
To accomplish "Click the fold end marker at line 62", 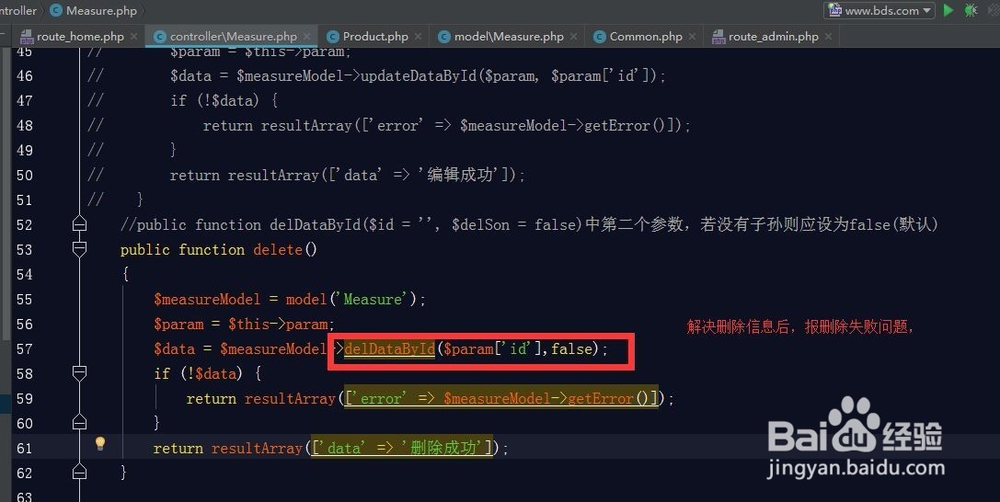I will coord(79,472).
